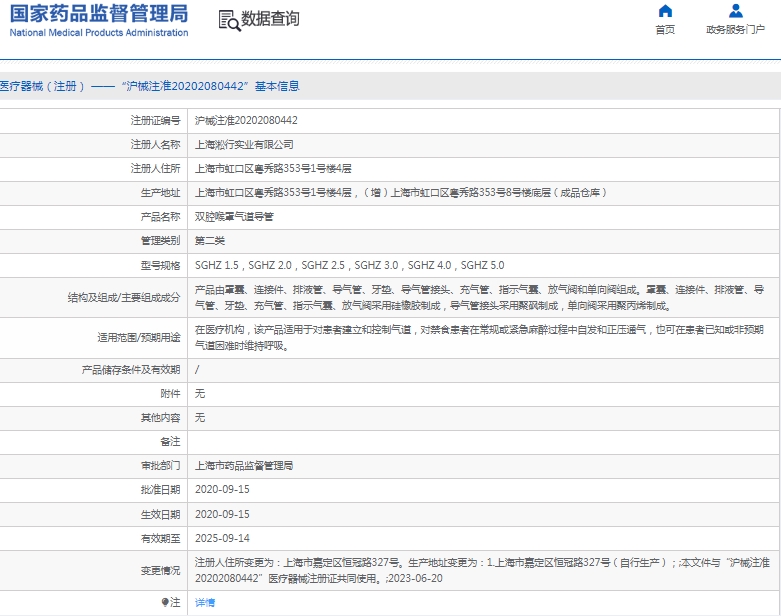Open the 详情 link
The width and height of the screenshot is (781, 616).
click(205, 603)
